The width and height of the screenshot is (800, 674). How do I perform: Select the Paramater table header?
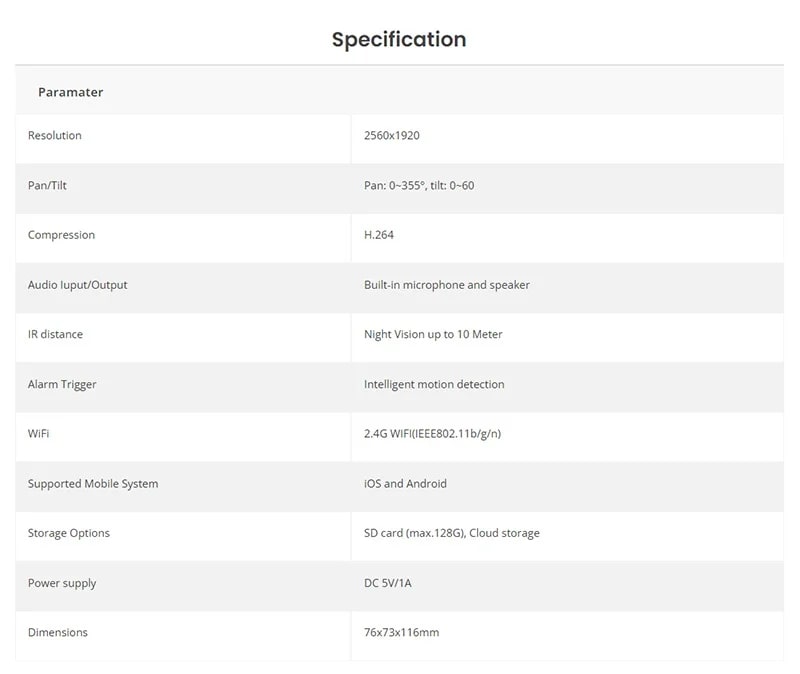[x=70, y=92]
